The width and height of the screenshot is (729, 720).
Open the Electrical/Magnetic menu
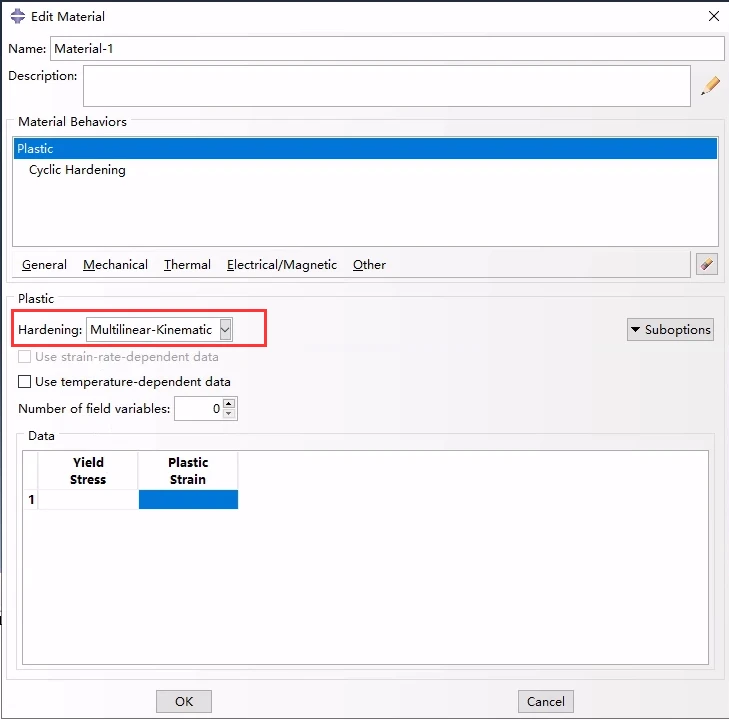pos(282,265)
